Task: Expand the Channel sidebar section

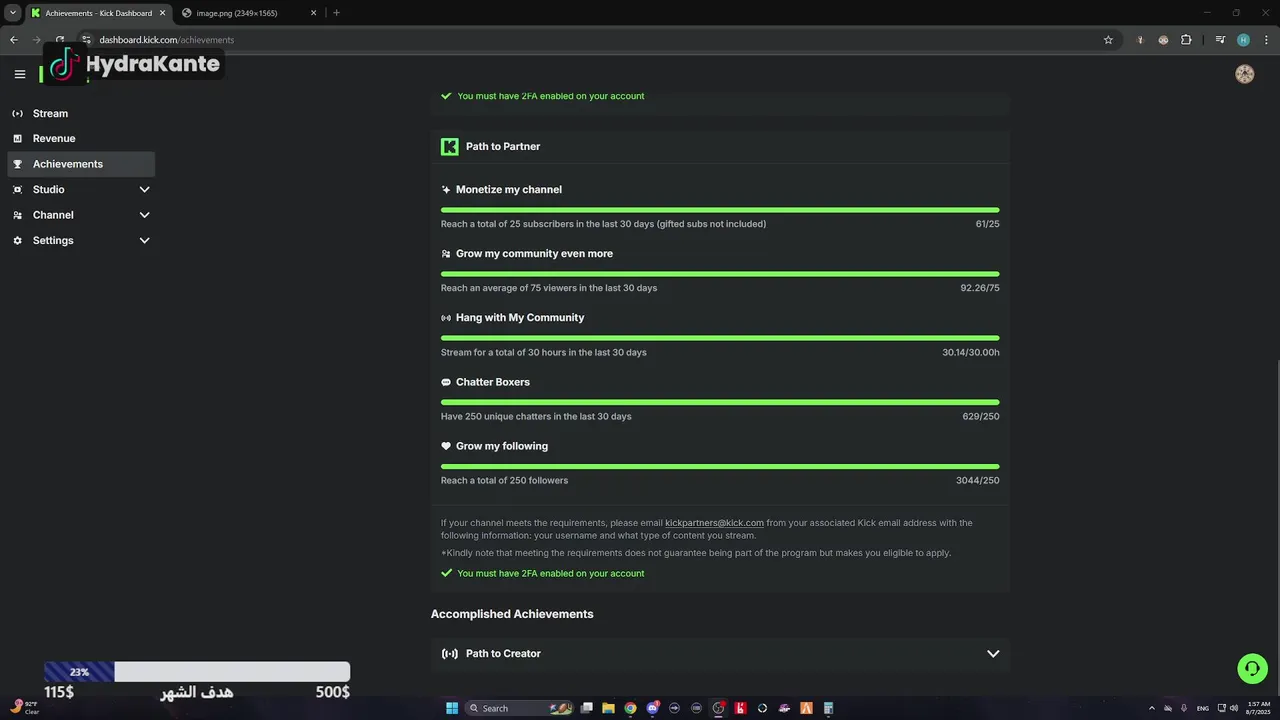Action: tap(81, 215)
